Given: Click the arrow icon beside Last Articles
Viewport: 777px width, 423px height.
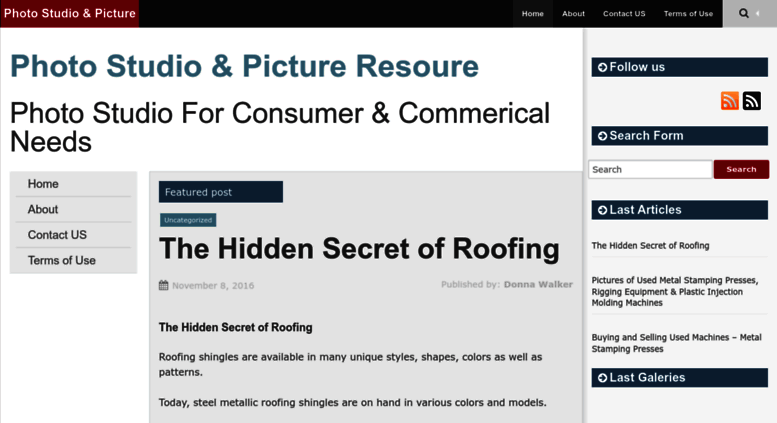Looking at the screenshot, I should pos(602,210).
